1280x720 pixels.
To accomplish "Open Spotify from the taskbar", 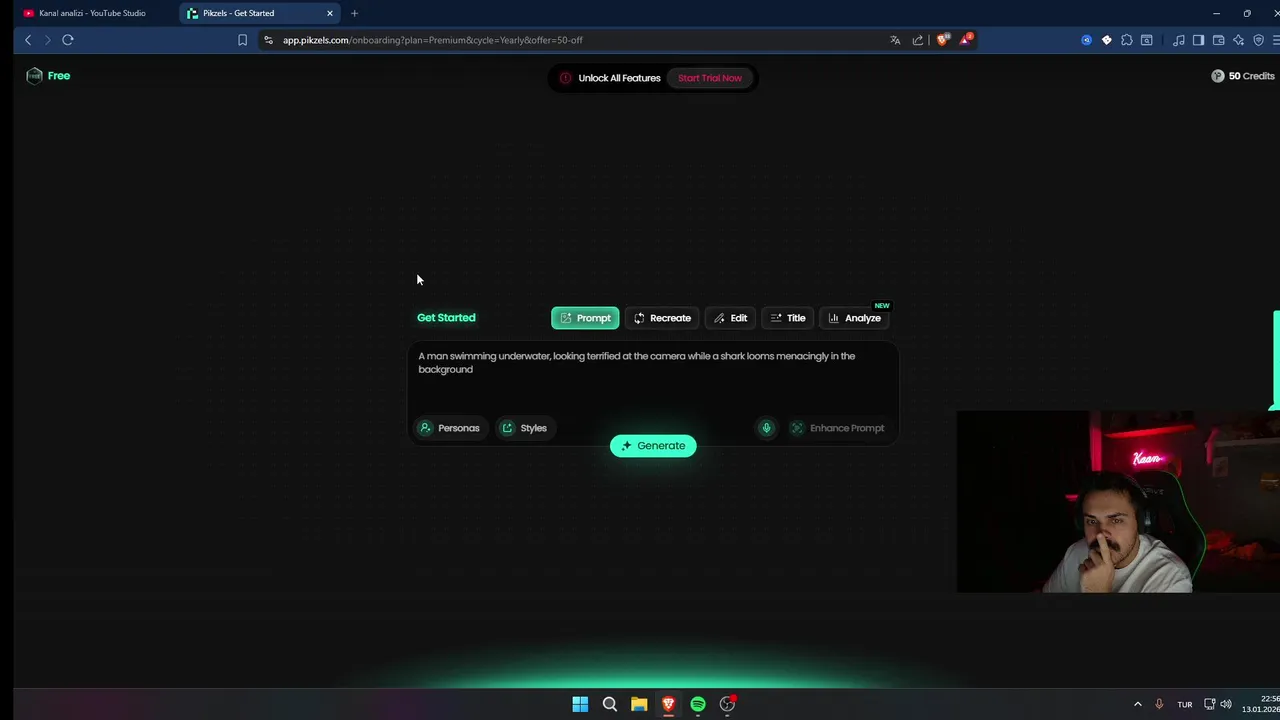I will point(698,704).
